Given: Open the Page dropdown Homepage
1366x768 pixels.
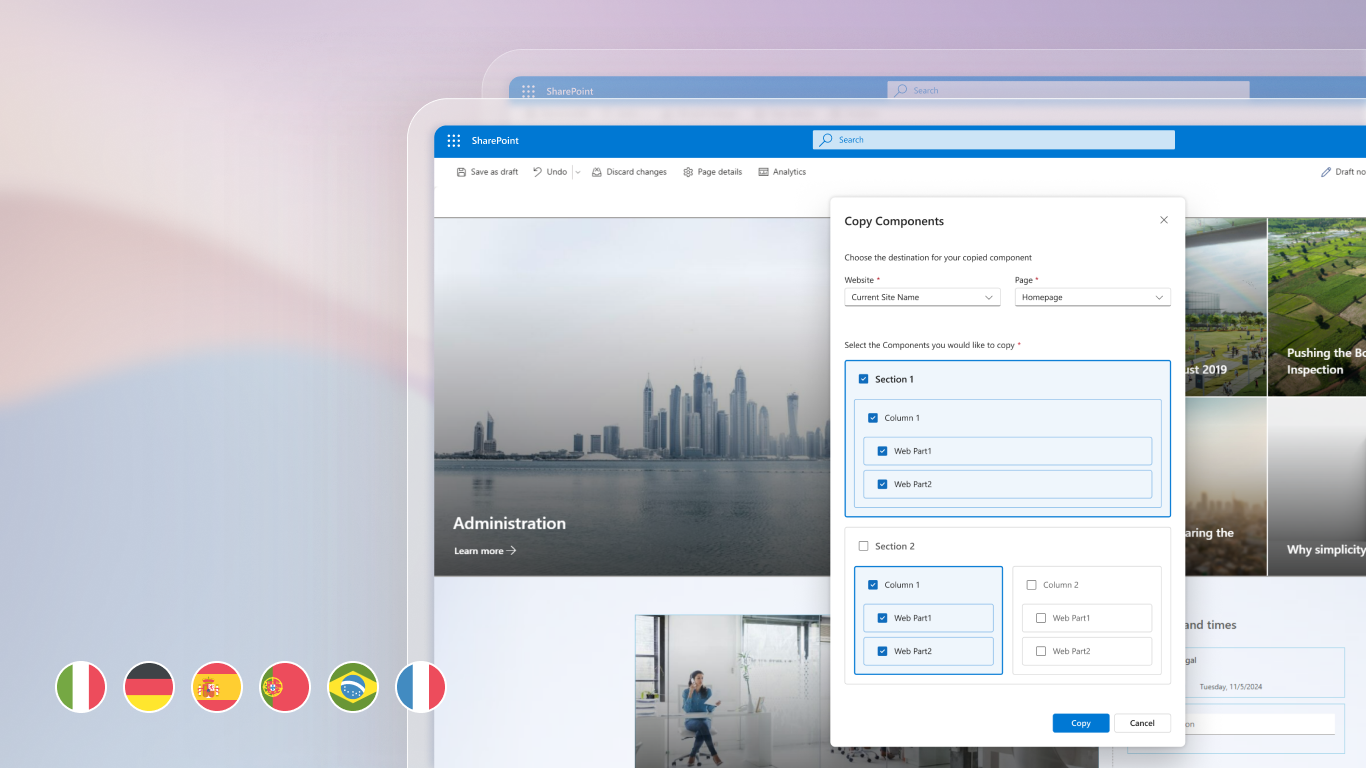Looking at the screenshot, I should click(x=1092, y=297).
